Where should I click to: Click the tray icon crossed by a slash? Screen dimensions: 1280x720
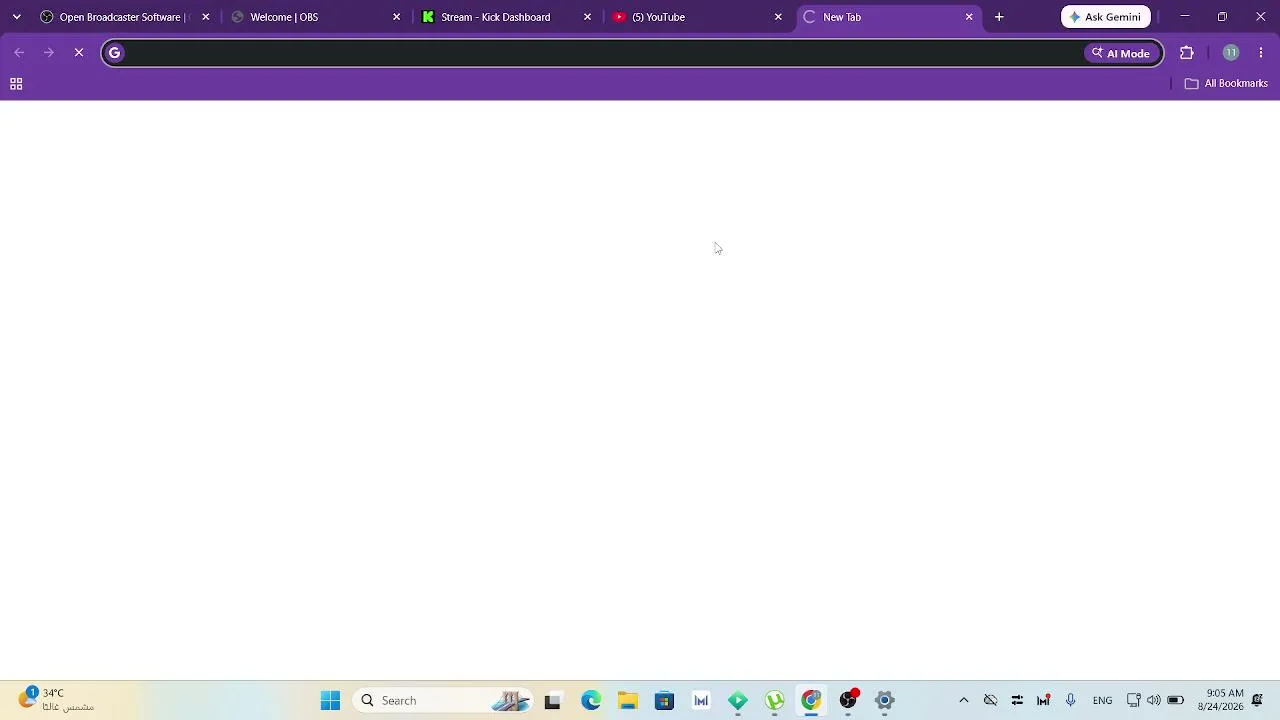990,700
